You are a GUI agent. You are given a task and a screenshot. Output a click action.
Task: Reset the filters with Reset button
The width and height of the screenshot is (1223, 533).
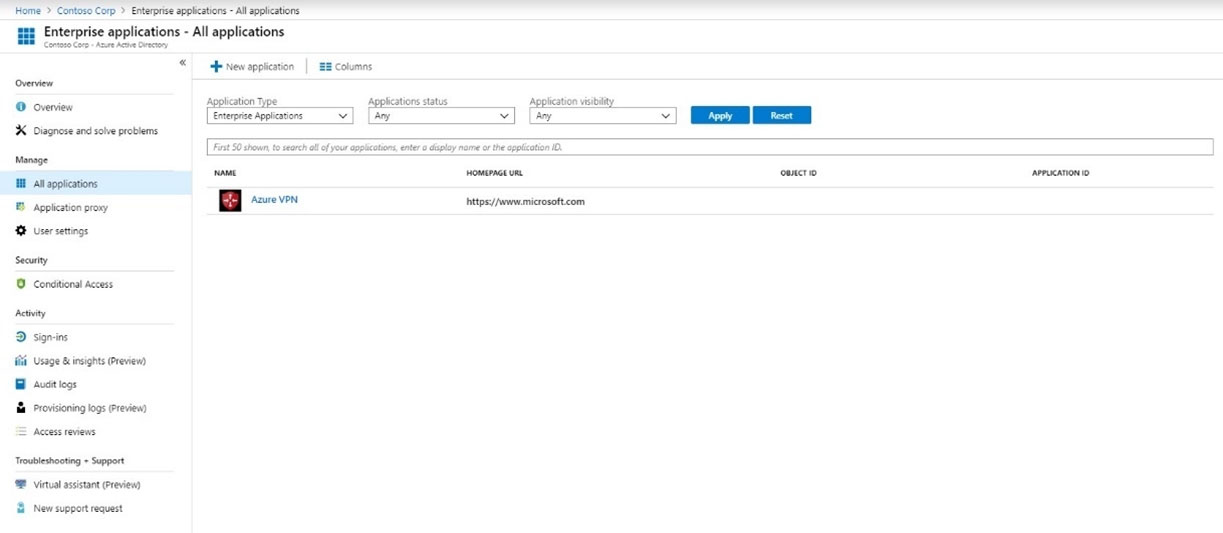pyautogui.click(x=781, y=116)
